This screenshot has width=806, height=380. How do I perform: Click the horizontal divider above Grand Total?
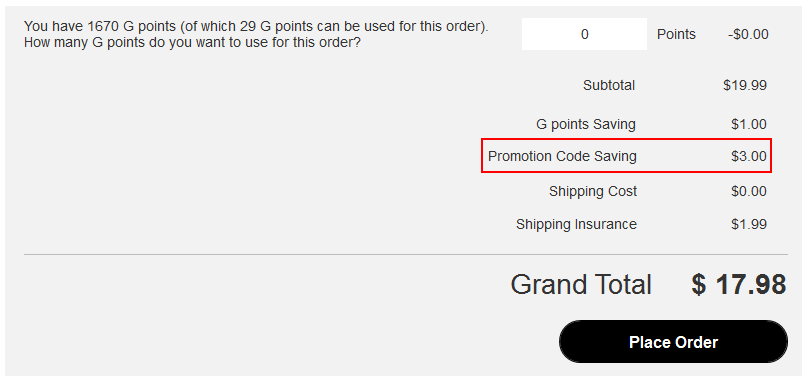point(406,254)
